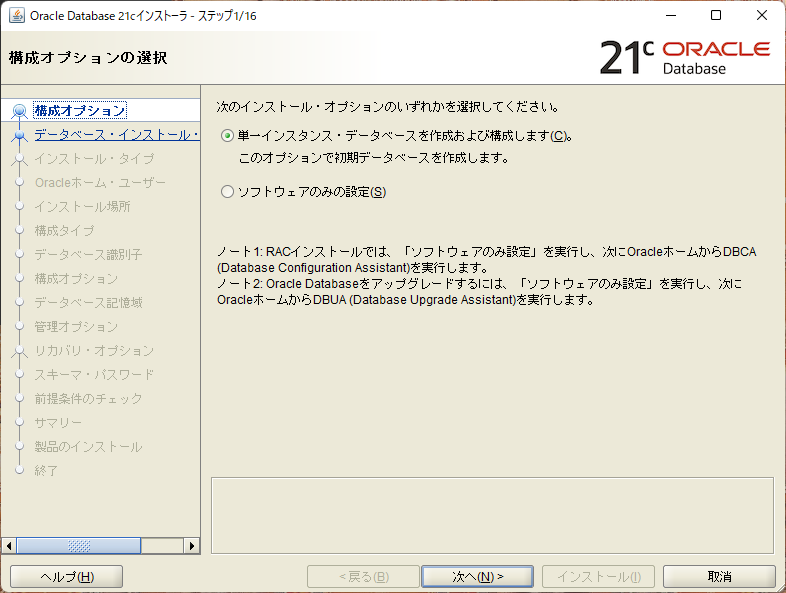This screenshot has width=786, height=593.
Task: Click left arrow of sidebar horizontal scrollbar
Action: click(9, 545)
